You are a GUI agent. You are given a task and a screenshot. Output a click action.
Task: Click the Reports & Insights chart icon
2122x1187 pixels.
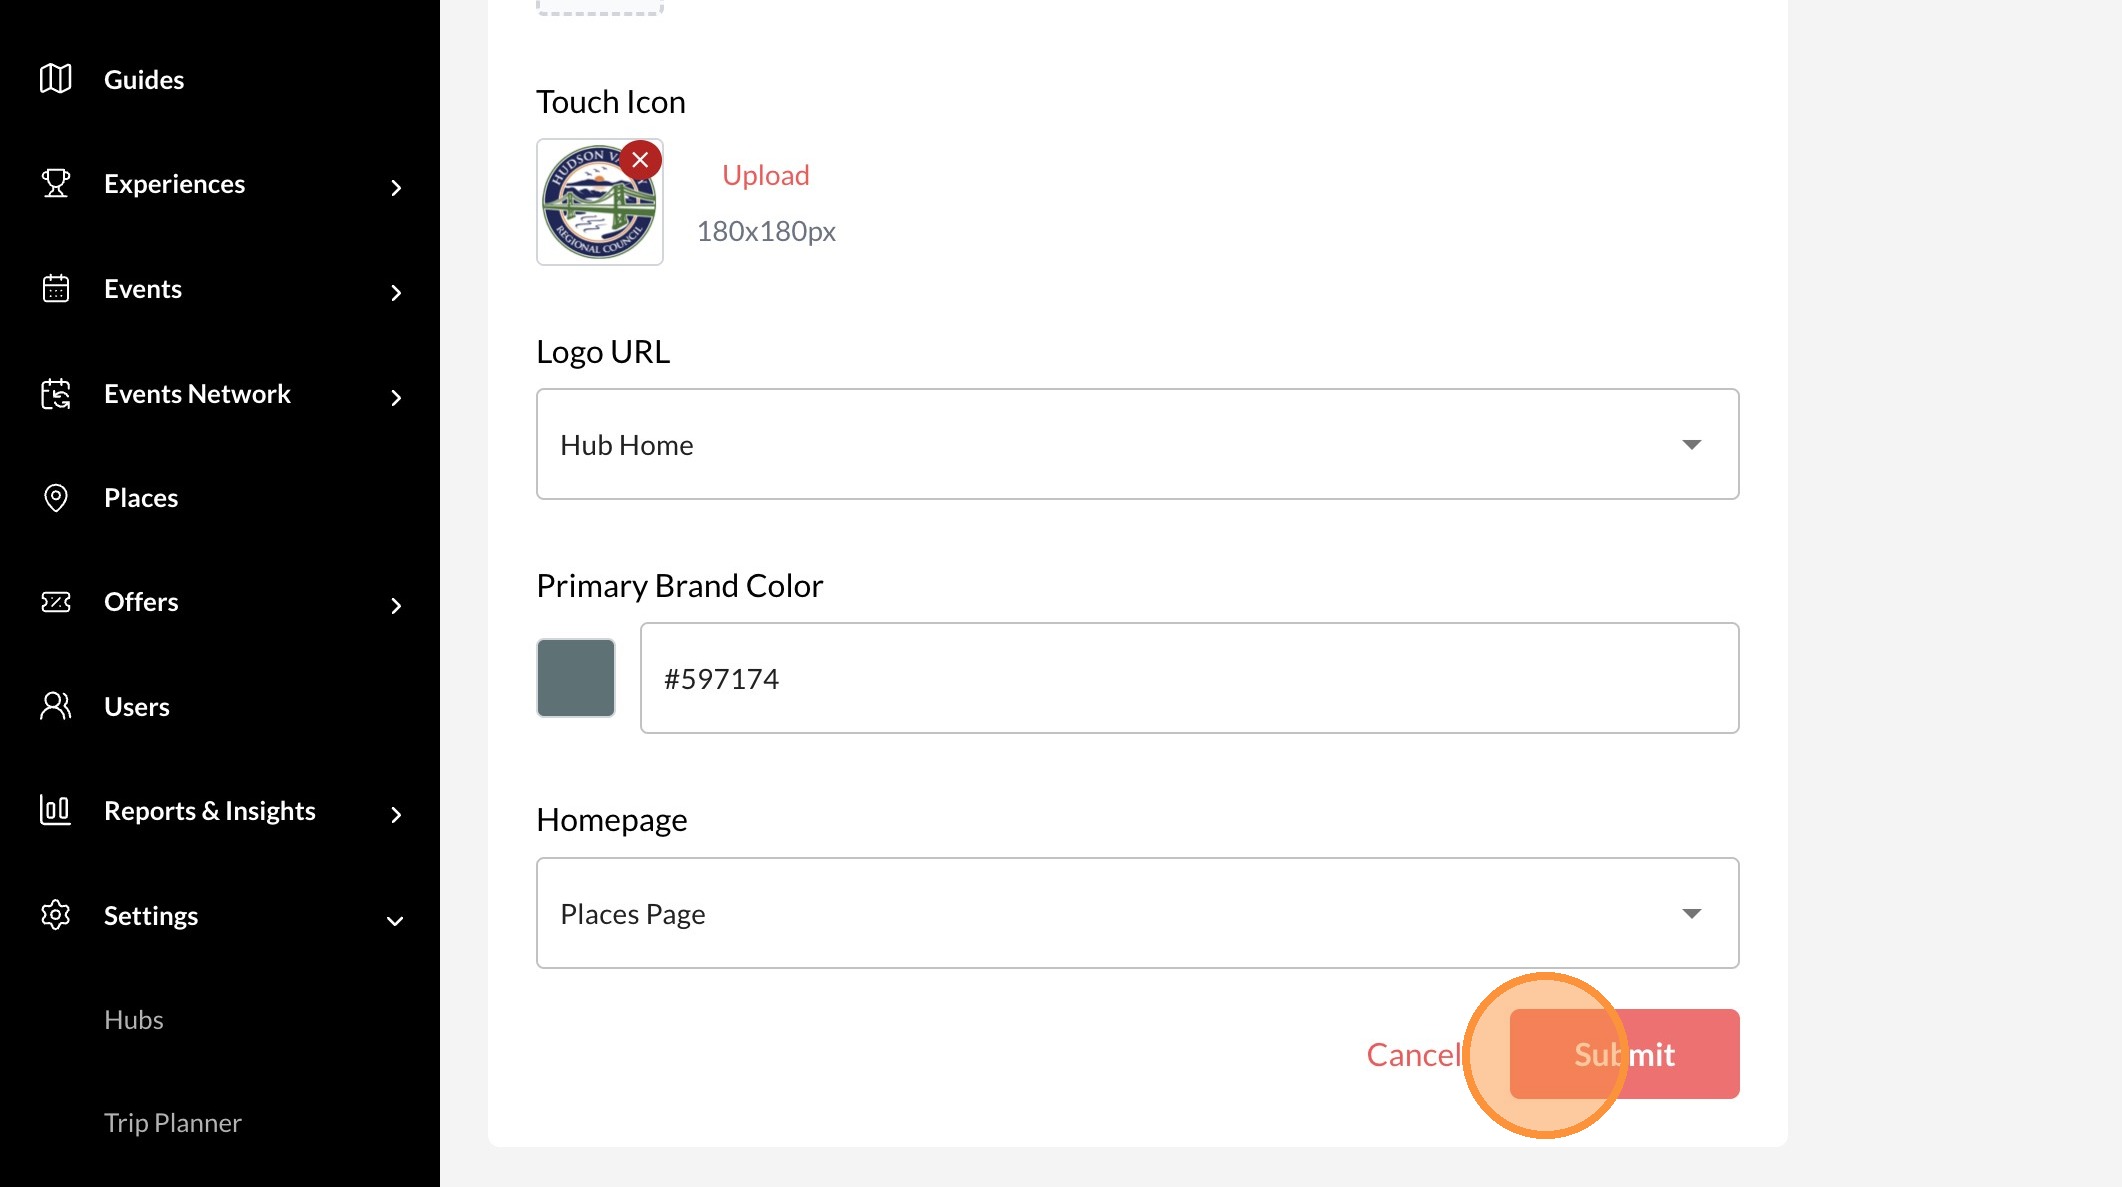coord(56,810)
